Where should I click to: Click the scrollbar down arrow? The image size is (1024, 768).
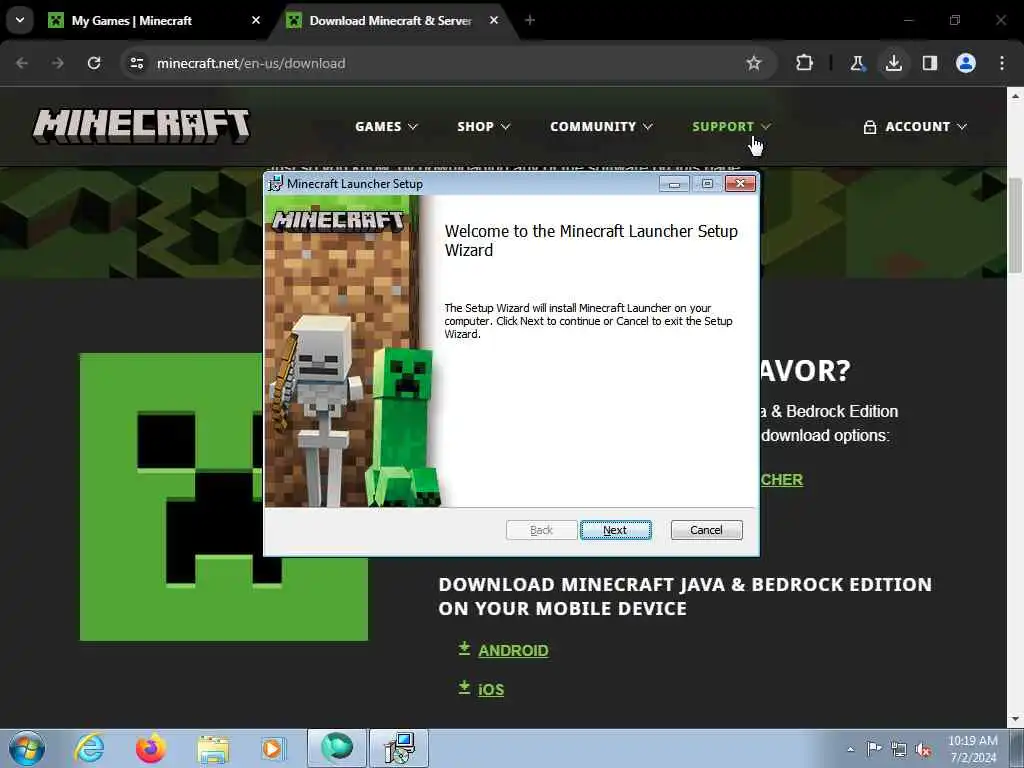click(x=1015, y=719)
